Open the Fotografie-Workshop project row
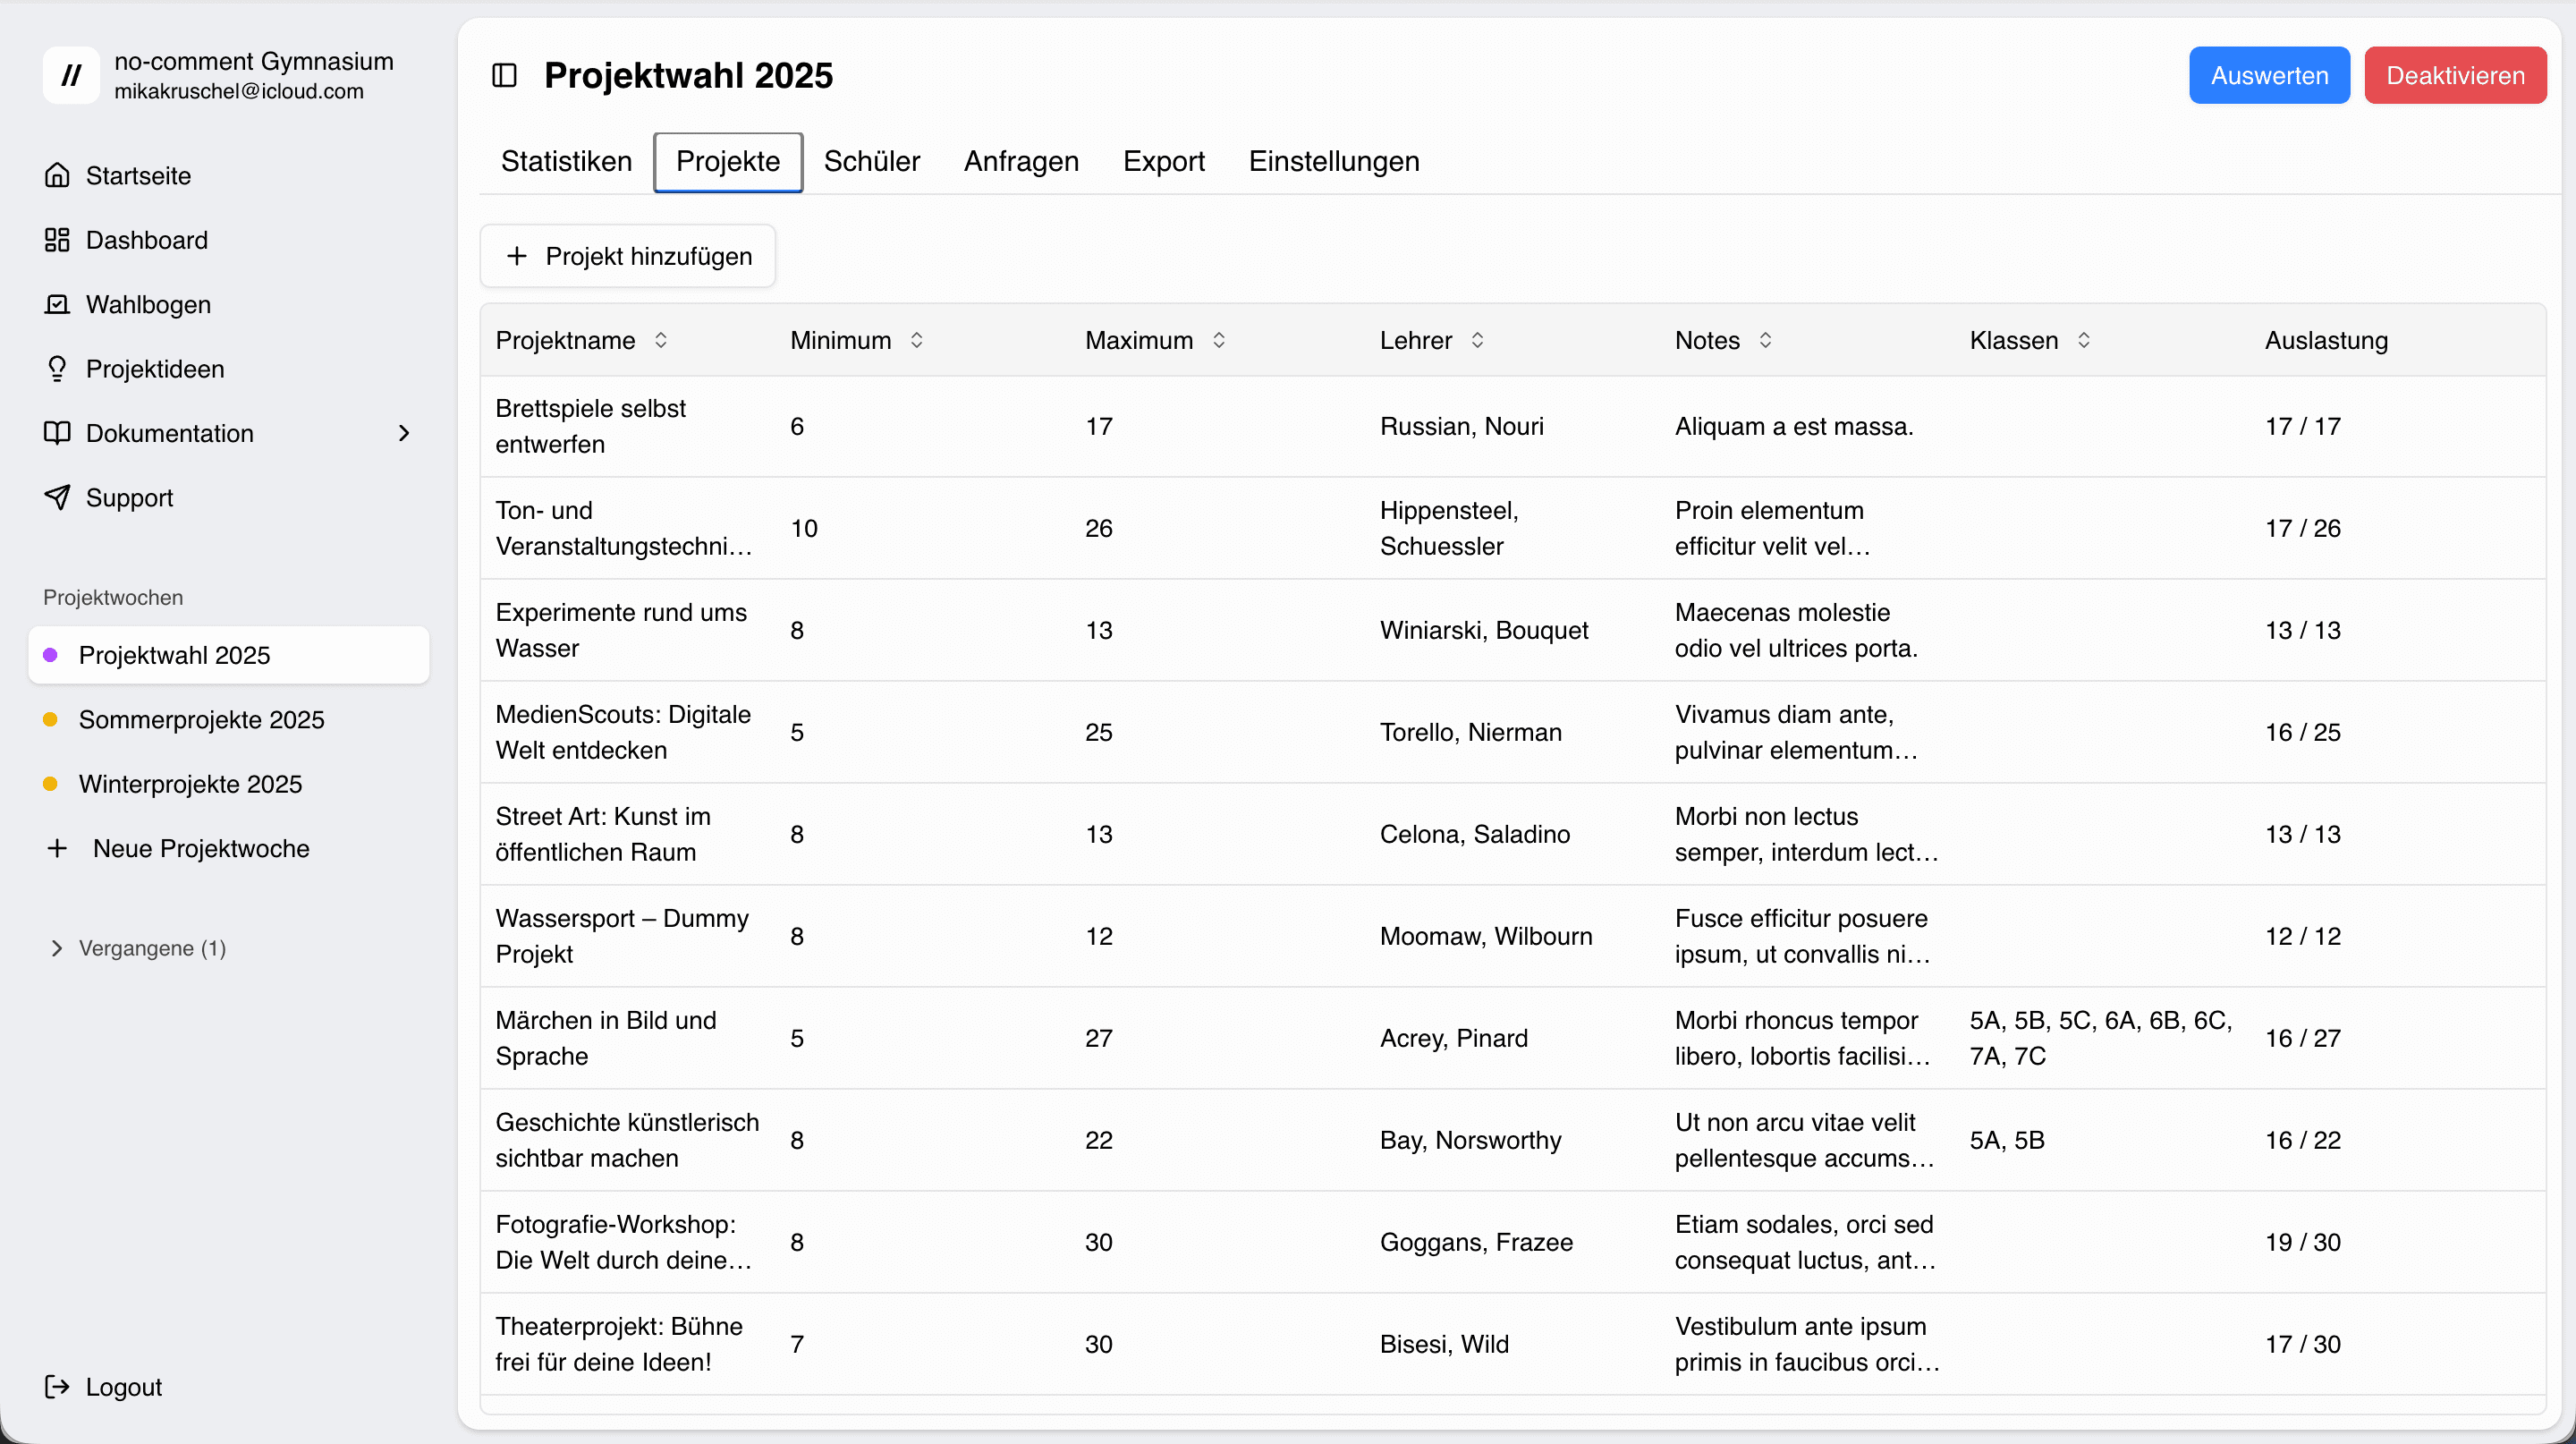The image size is (2576, 1444). point(1513,1242)
